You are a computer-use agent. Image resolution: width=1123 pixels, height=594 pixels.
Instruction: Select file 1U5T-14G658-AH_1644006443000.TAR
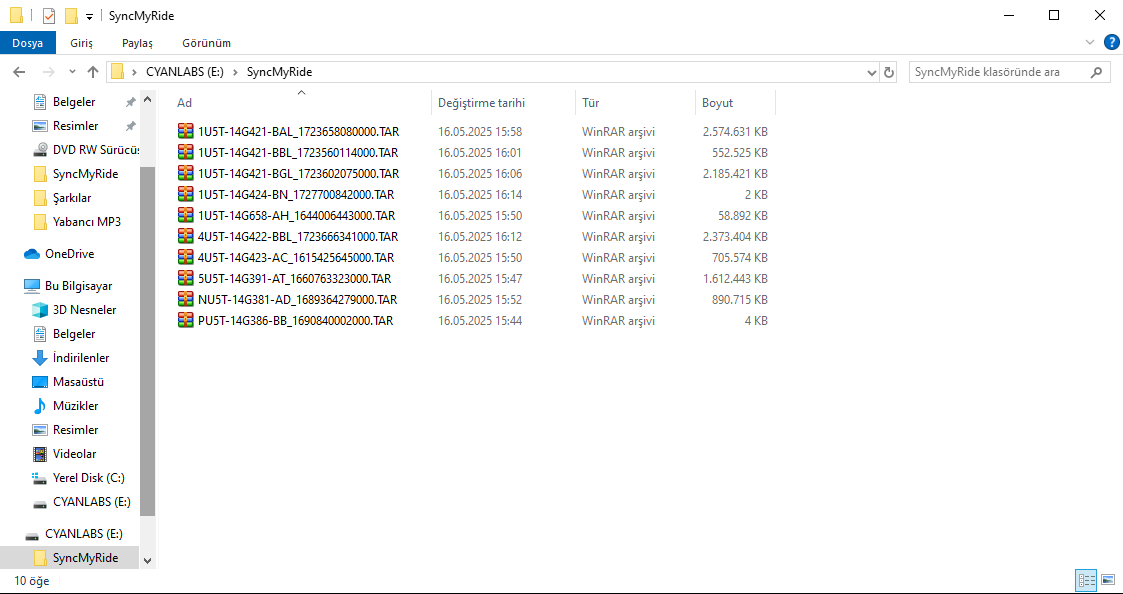point(297,215)
